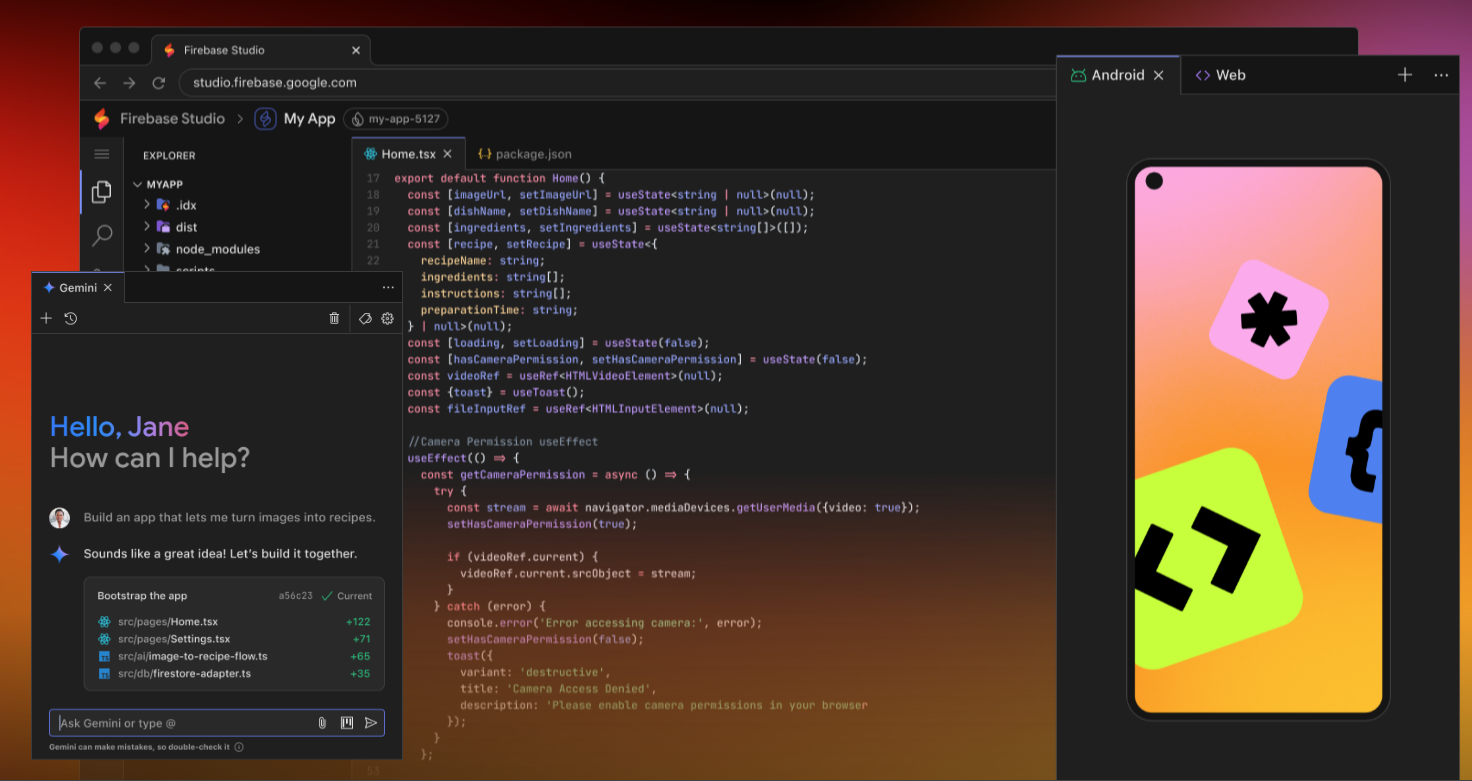Click the pink asterisk tile in phone preview
The image size is (1472, 781).
tap(1268, 320)
